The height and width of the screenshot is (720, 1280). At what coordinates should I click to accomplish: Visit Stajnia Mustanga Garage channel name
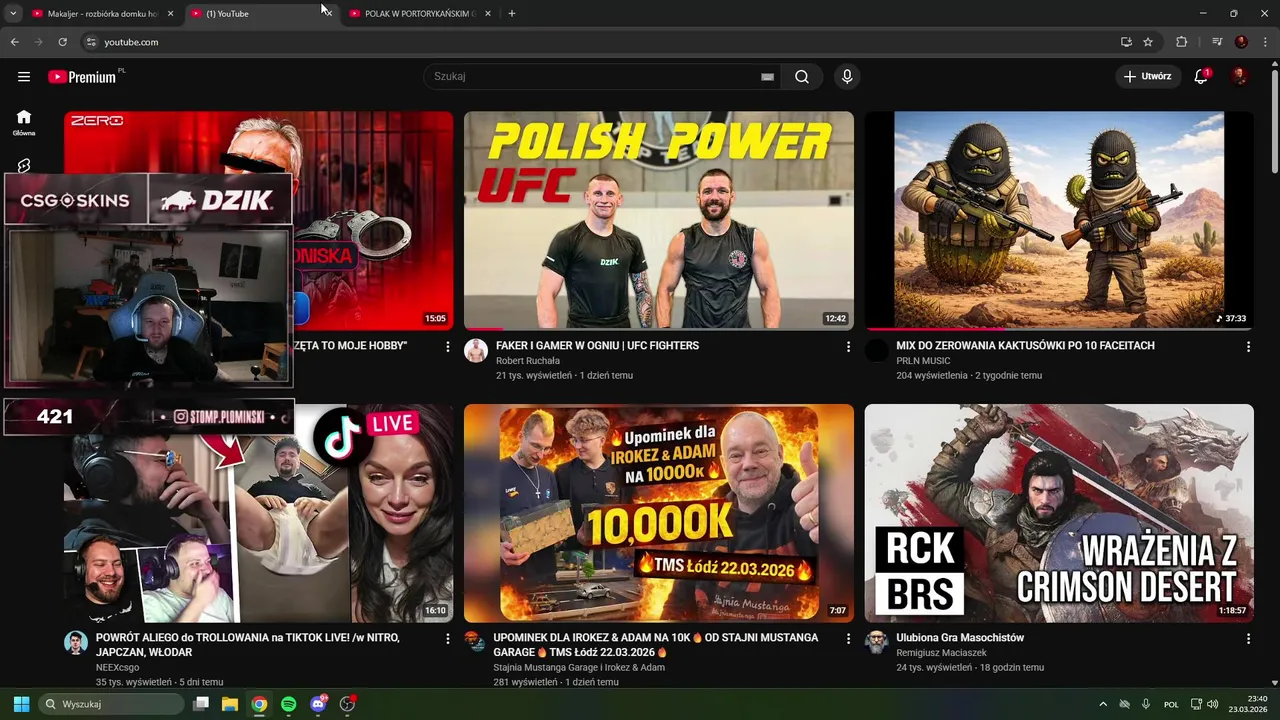pyautogui.click(x=579, y=668)
